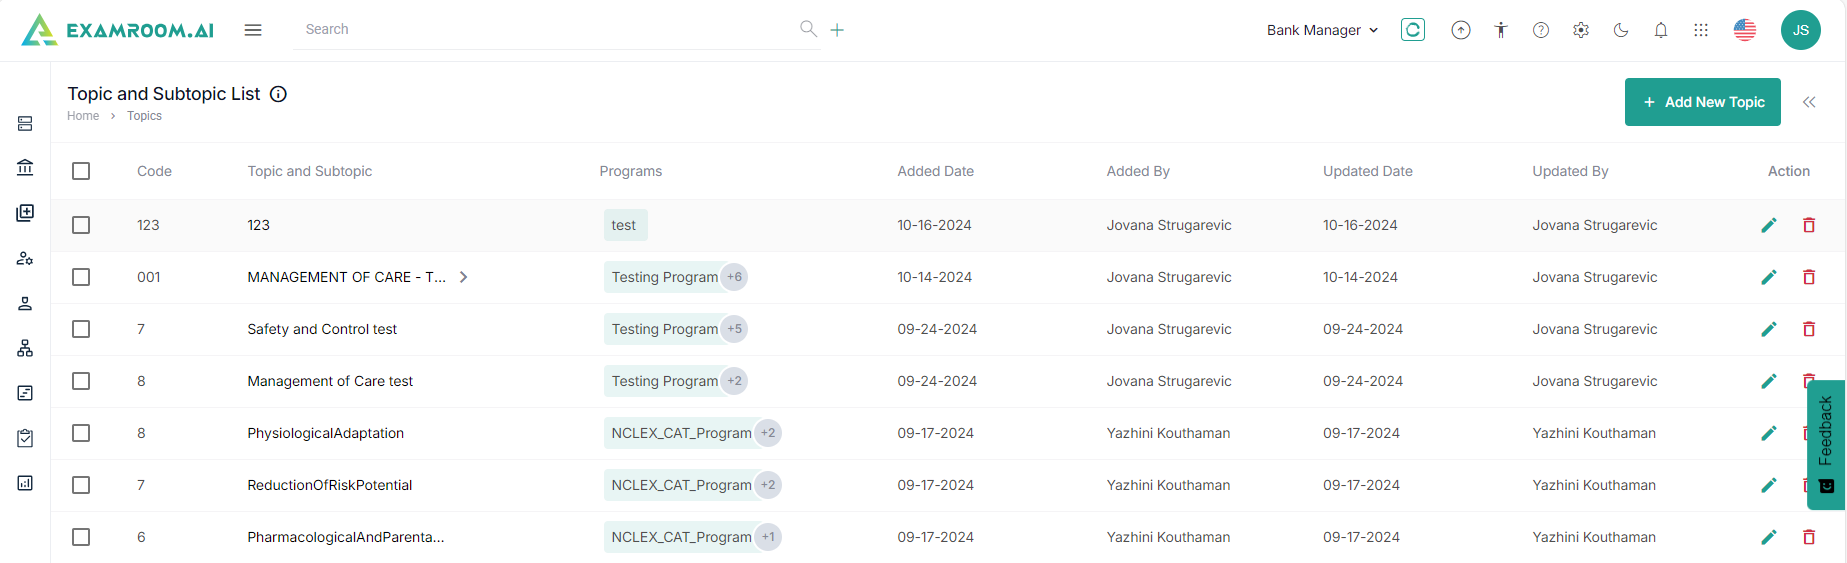Switch to dark mode moon icon
Image resolution: width=1847 pixels, height=563 pixels.
pyautogui.click(x=1620, y=30)
